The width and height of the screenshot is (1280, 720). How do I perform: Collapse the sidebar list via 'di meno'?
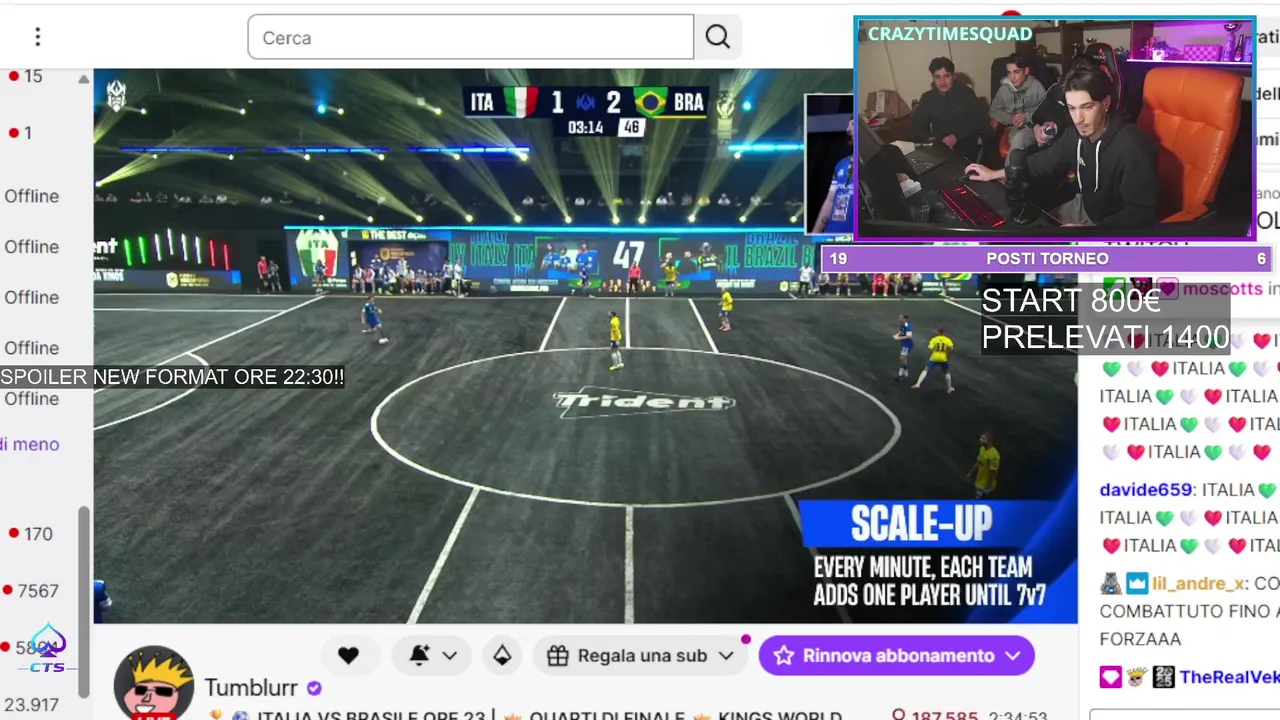[30, 444]
